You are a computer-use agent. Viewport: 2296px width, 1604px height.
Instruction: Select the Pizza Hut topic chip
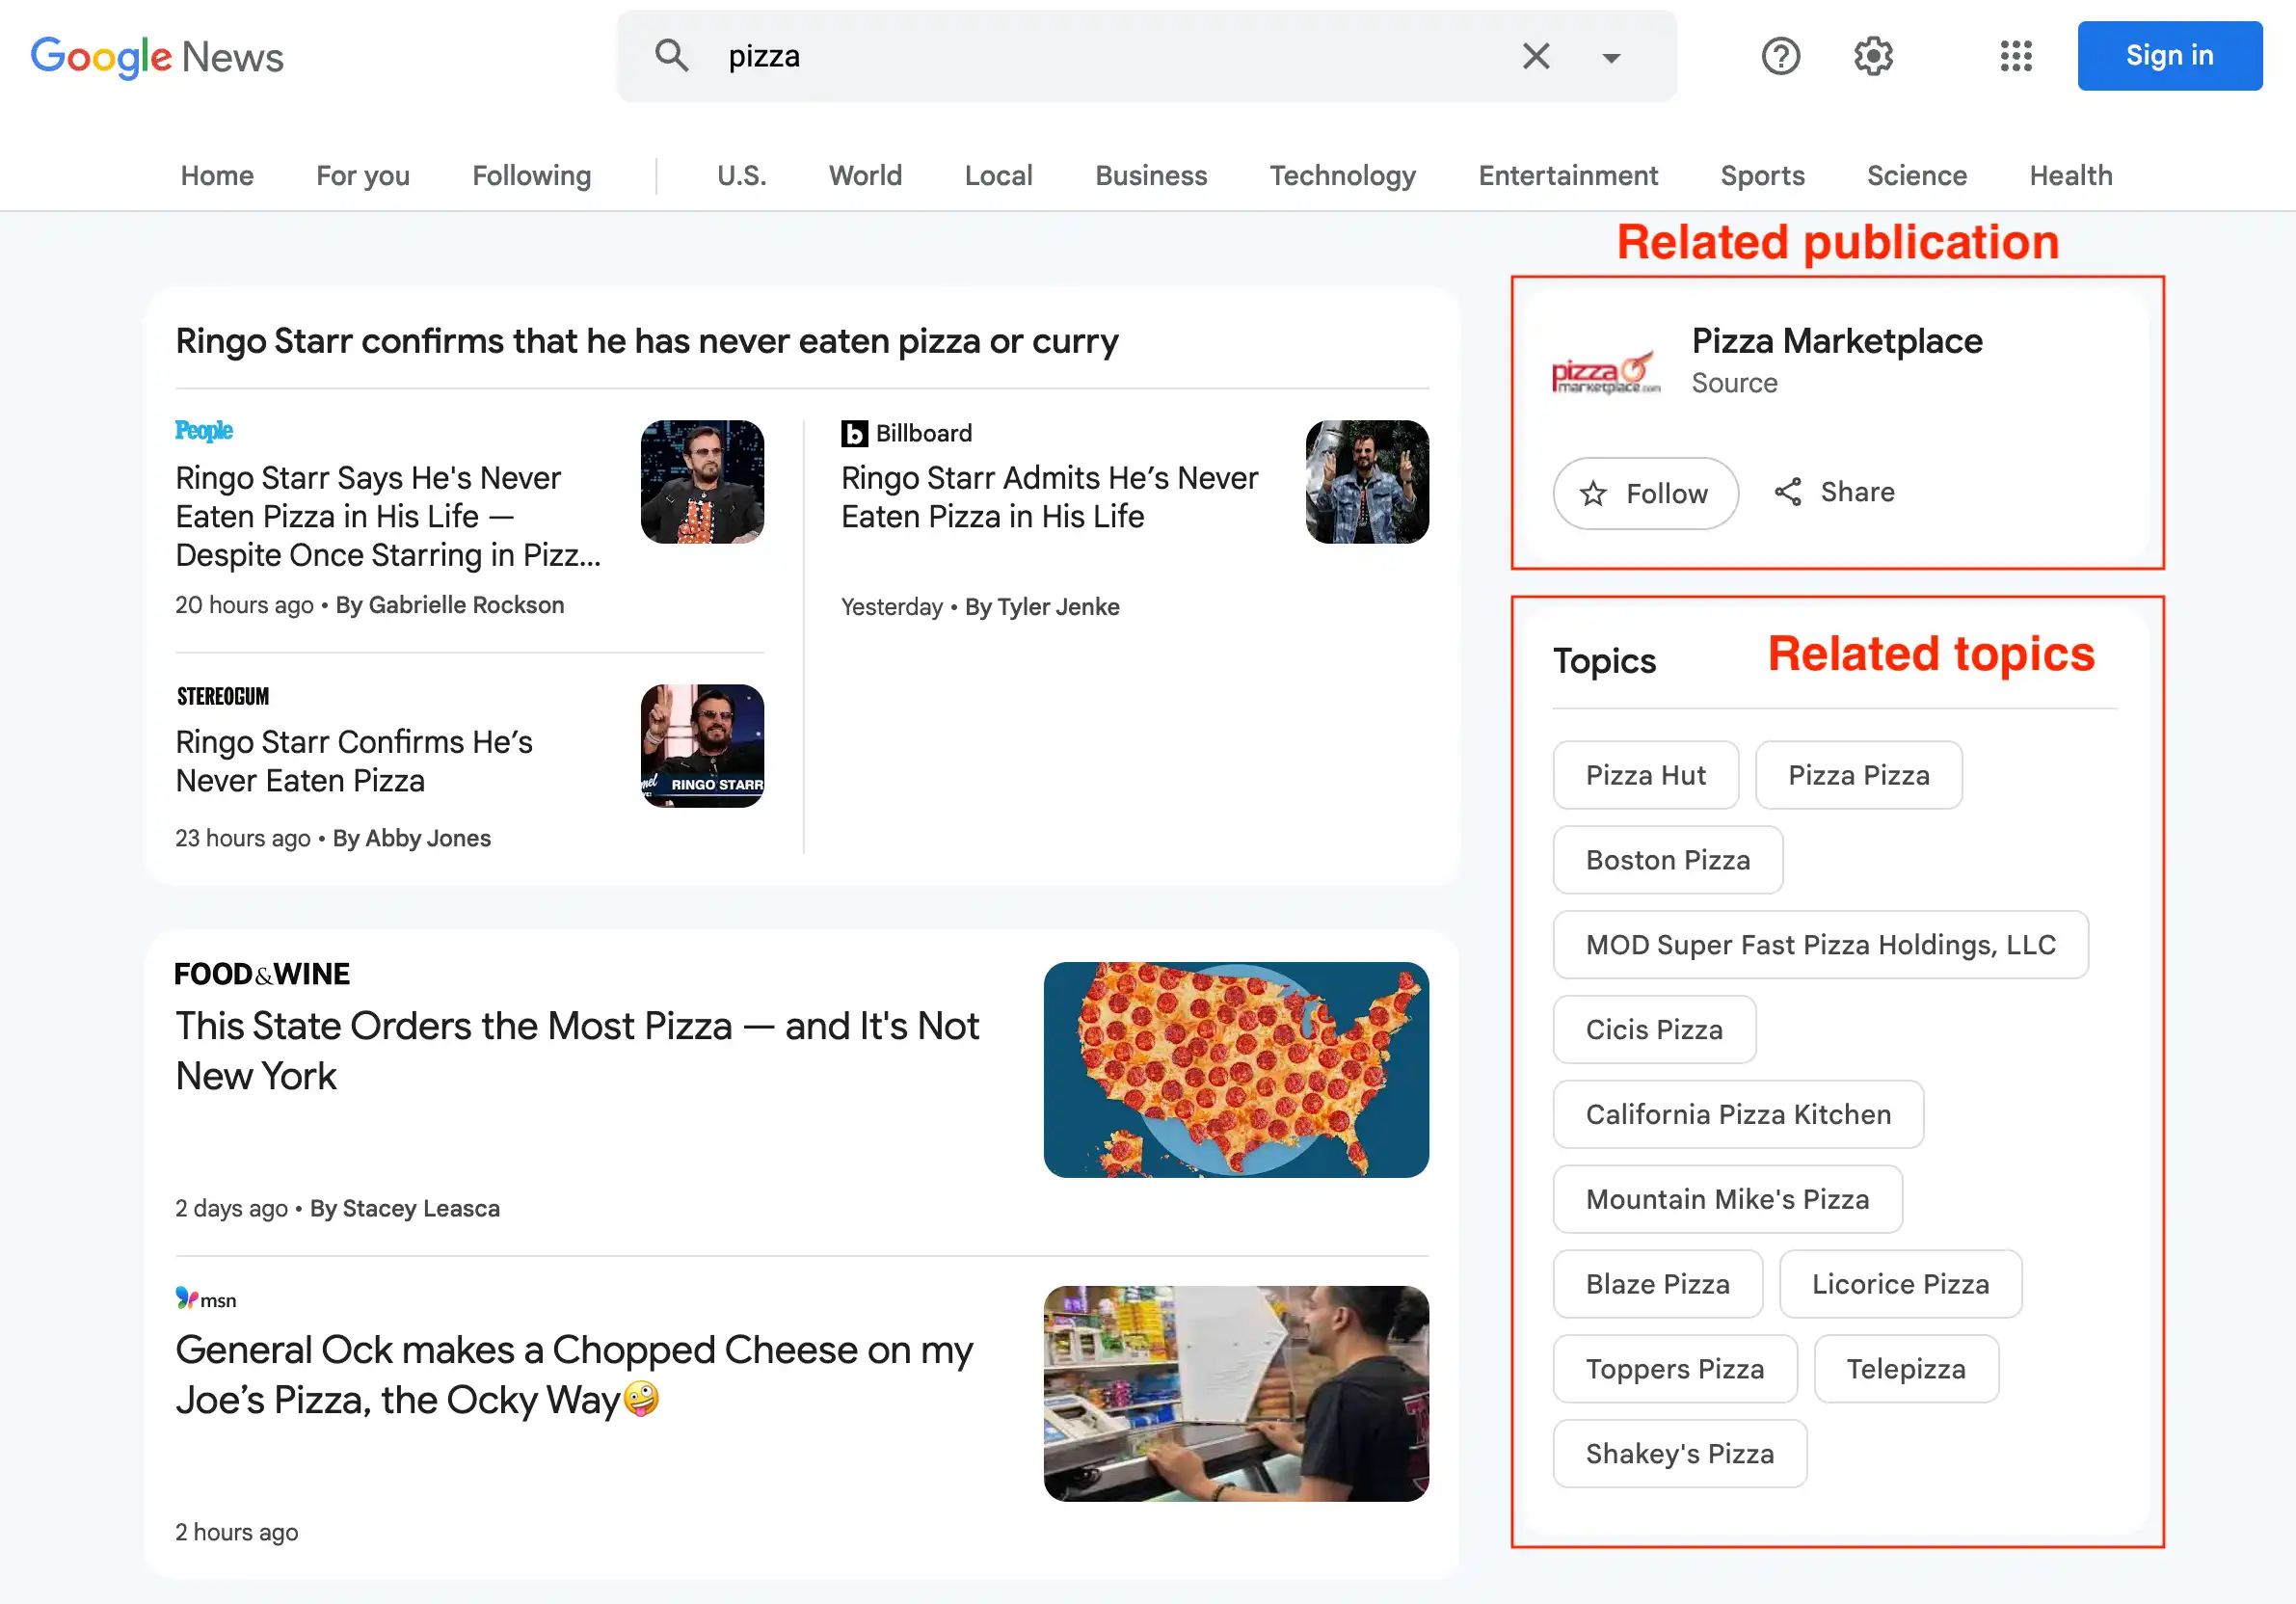pos(1645,775)
